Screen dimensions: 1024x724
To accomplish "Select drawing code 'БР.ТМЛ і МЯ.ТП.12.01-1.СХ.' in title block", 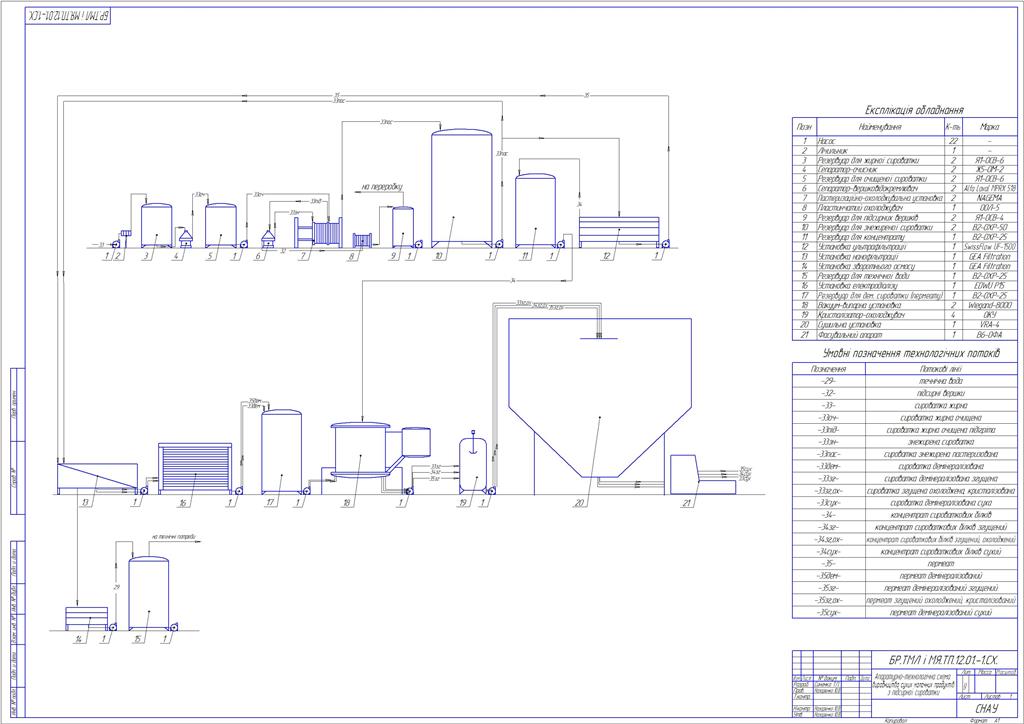I will [x=943, y=660].
